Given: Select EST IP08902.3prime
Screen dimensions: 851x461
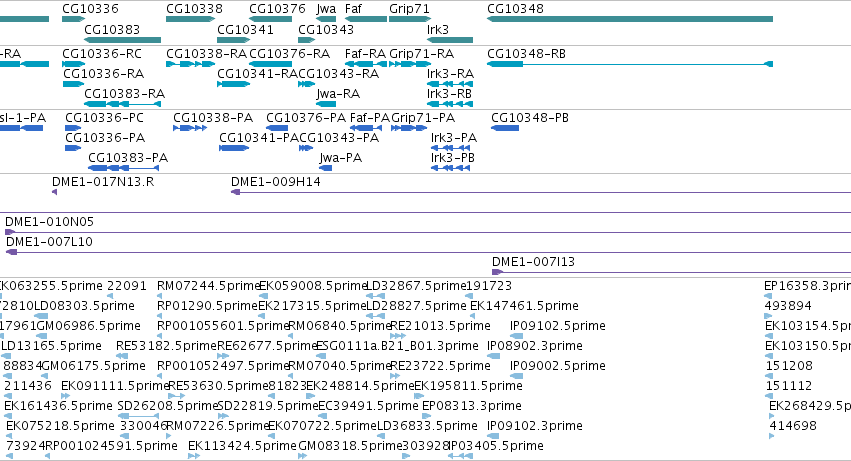Looking at the screenshot, I should pyautogui.click(x=535, y=346).
